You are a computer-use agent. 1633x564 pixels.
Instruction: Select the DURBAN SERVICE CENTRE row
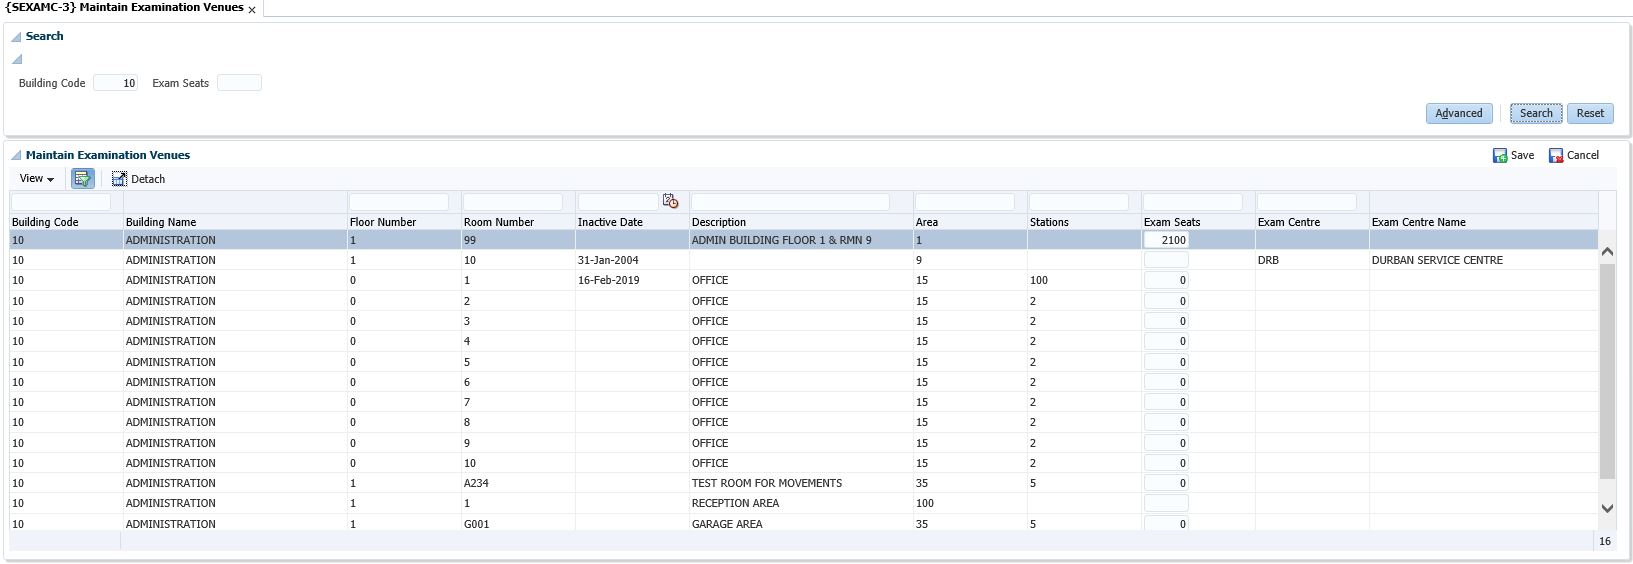[1436, 260]
